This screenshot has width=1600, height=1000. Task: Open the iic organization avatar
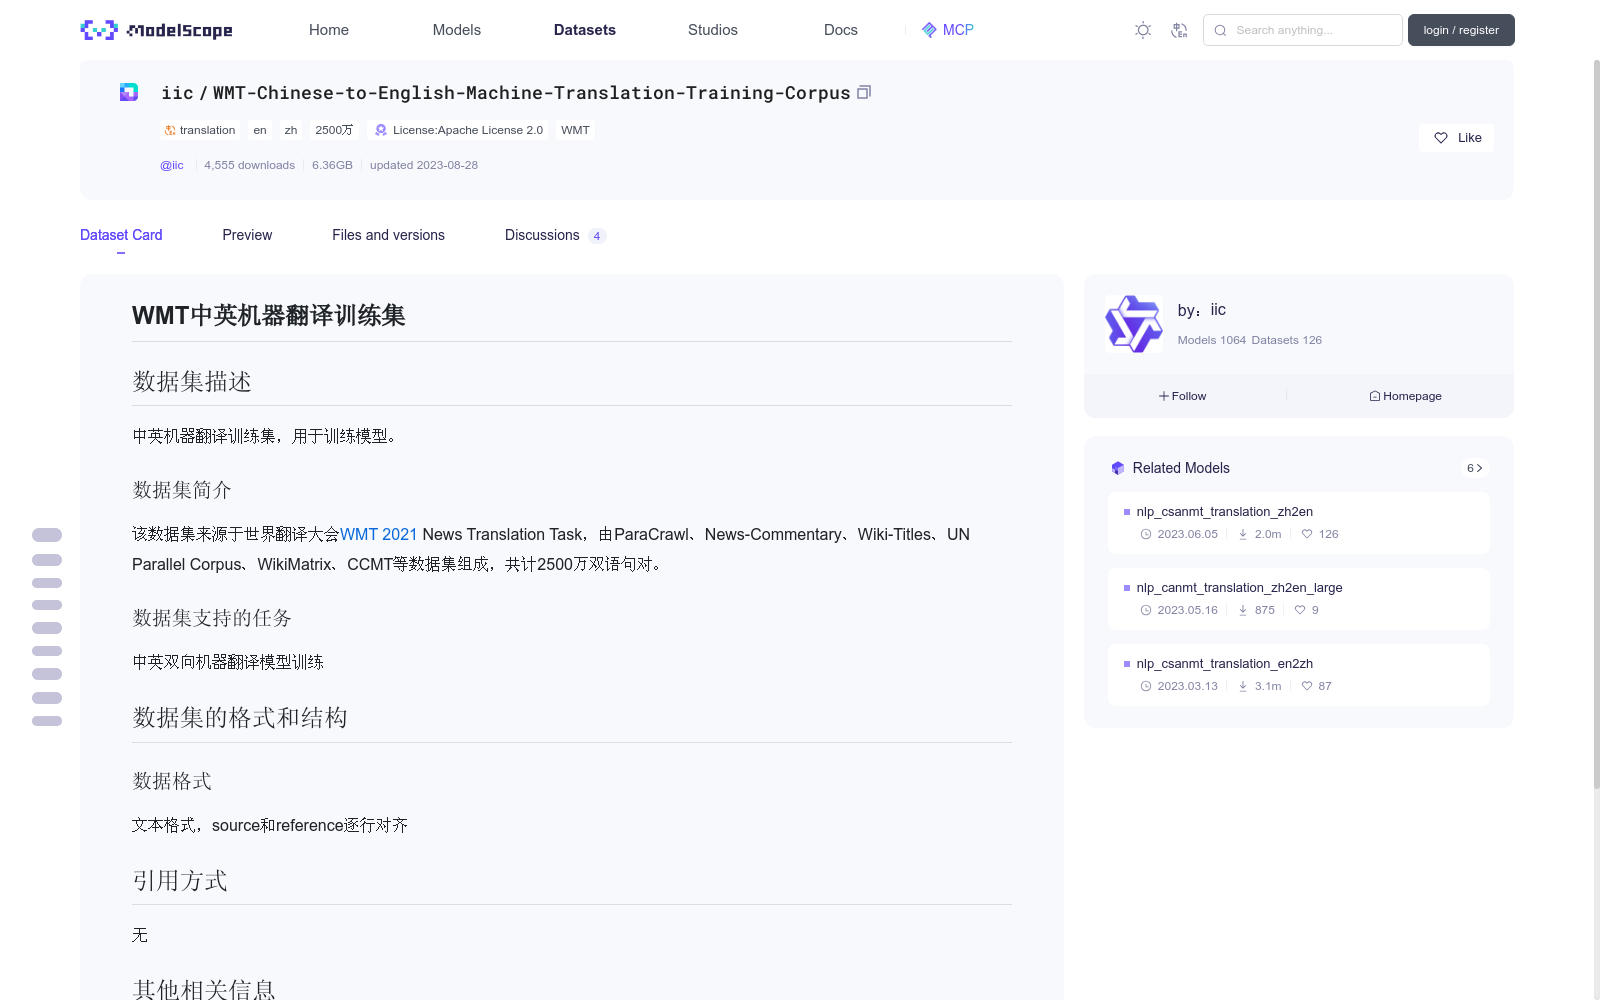click(1133, 324)
